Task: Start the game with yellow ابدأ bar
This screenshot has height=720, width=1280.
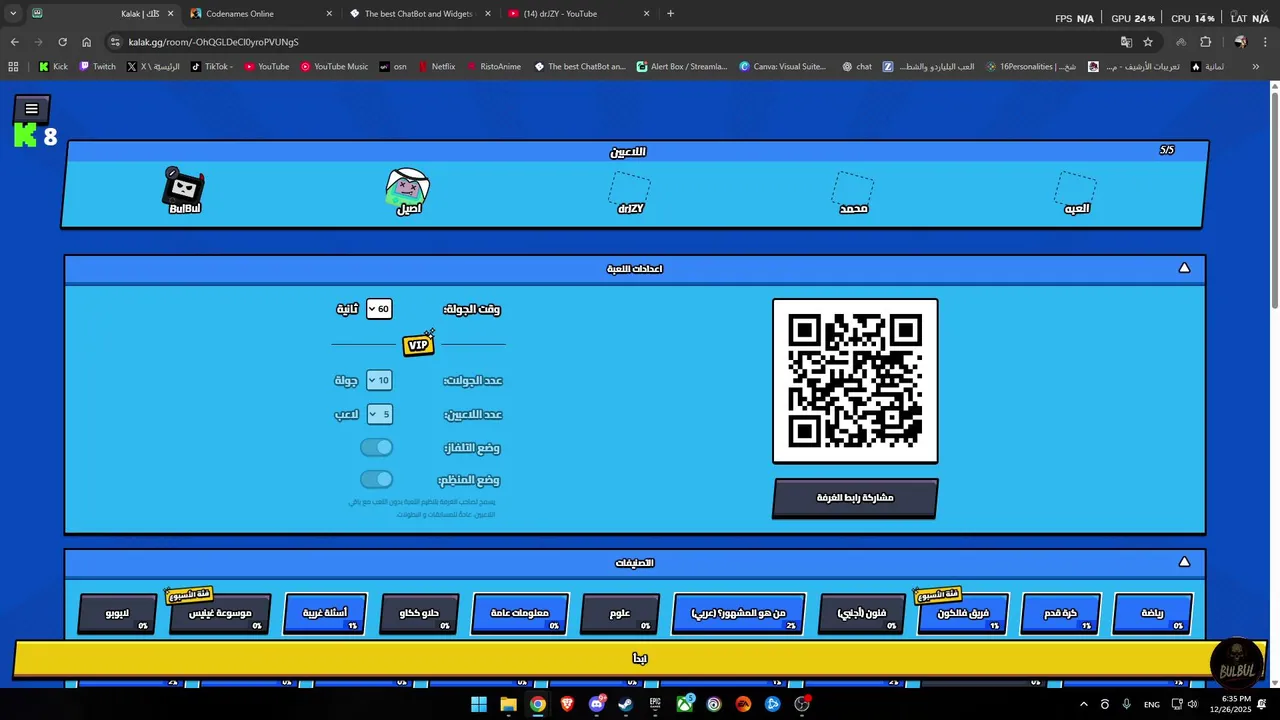Action: 640,658
